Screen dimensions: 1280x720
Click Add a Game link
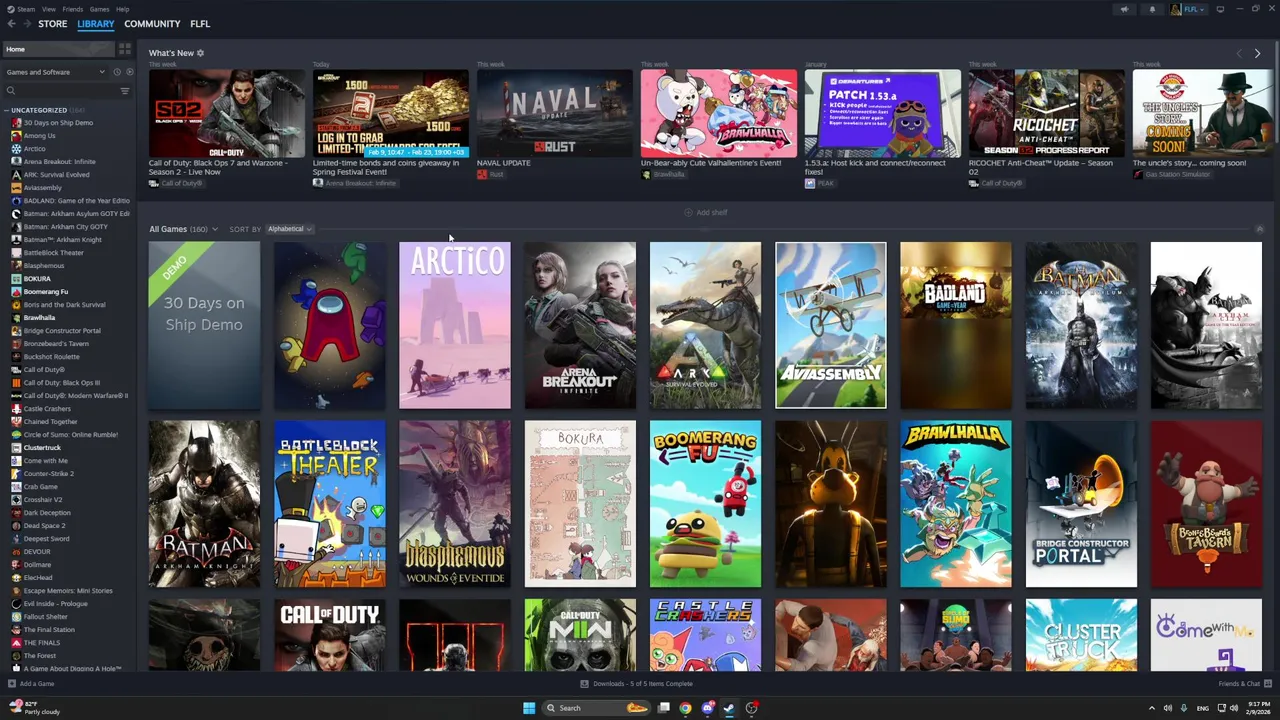click(37, 684)
